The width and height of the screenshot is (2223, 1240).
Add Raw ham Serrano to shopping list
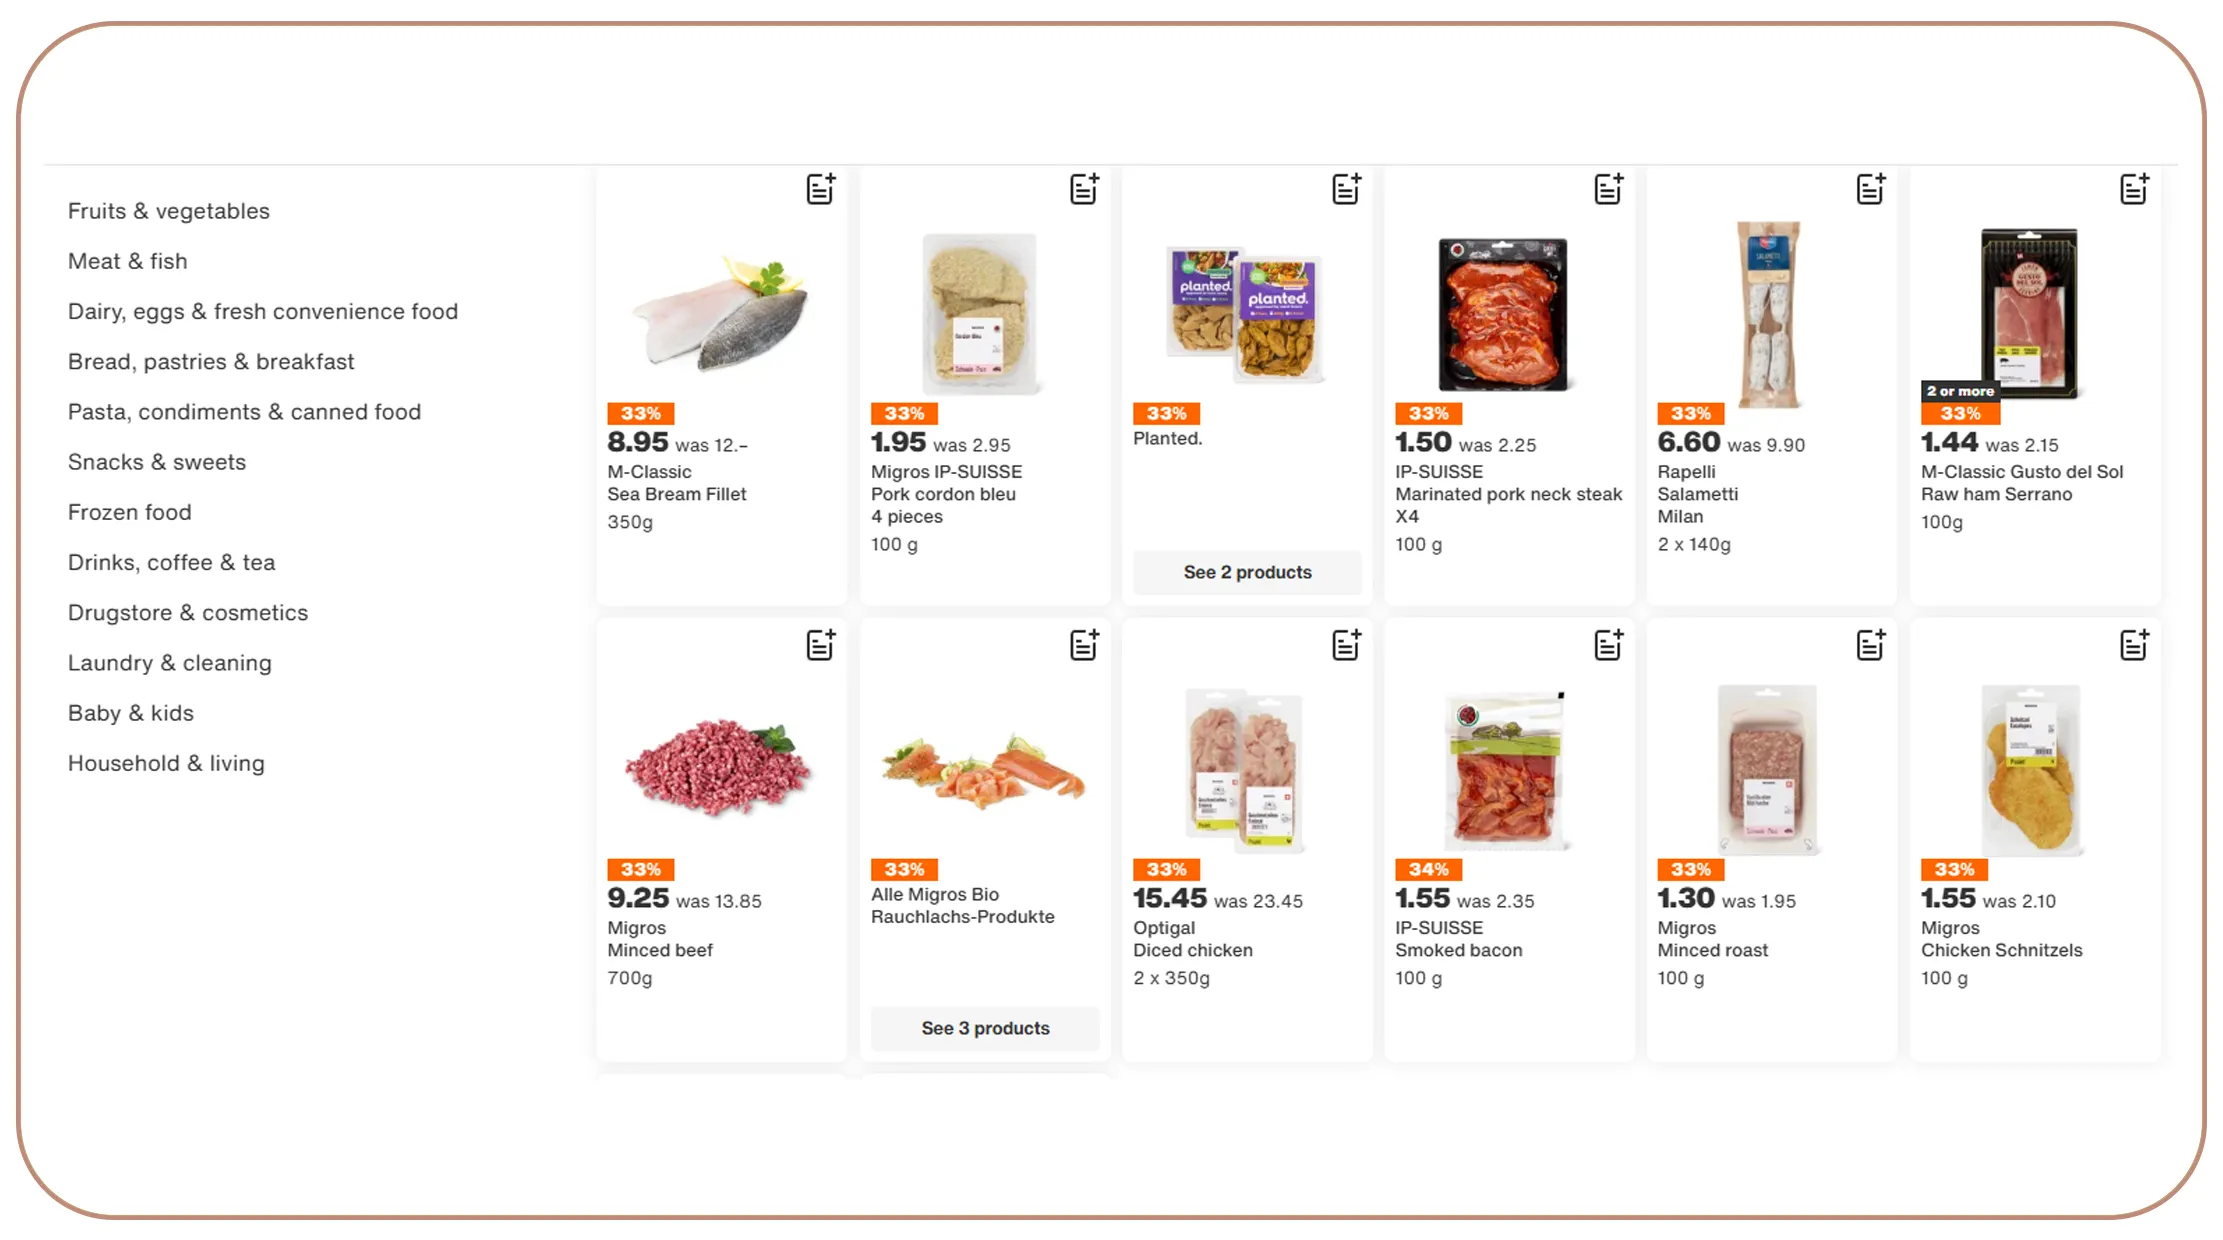2135,189
